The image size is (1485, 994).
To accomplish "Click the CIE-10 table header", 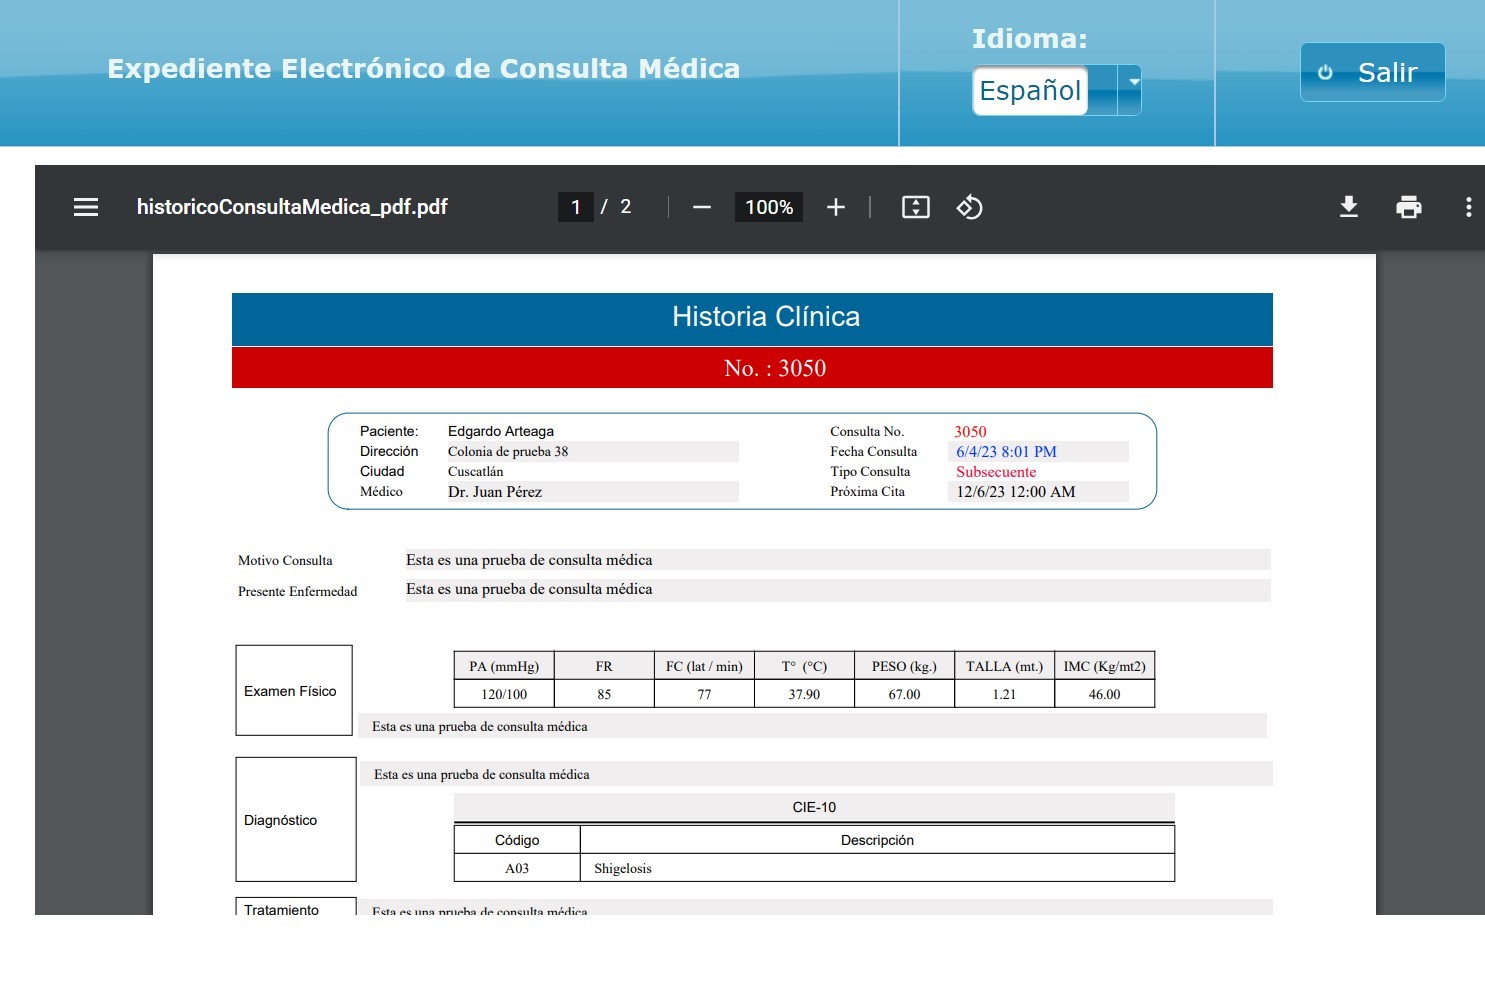I will coord(814,807).
